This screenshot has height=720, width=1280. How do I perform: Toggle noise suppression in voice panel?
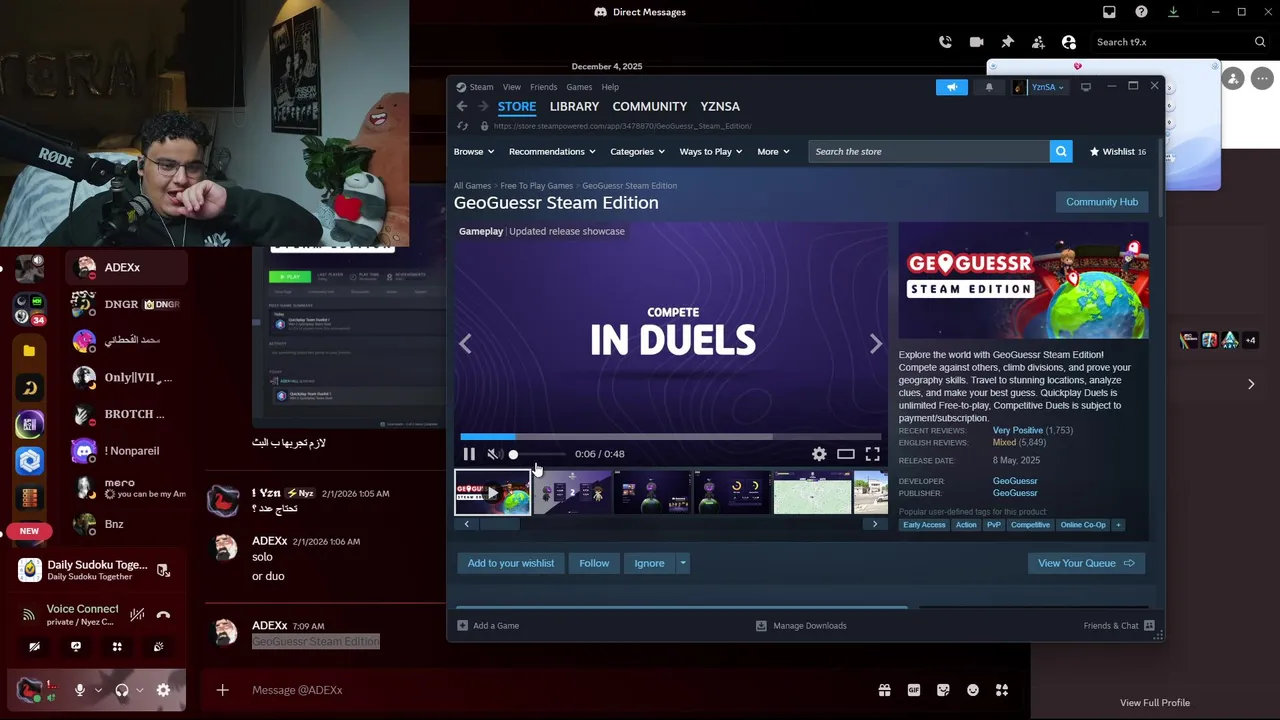pos(137,615)
